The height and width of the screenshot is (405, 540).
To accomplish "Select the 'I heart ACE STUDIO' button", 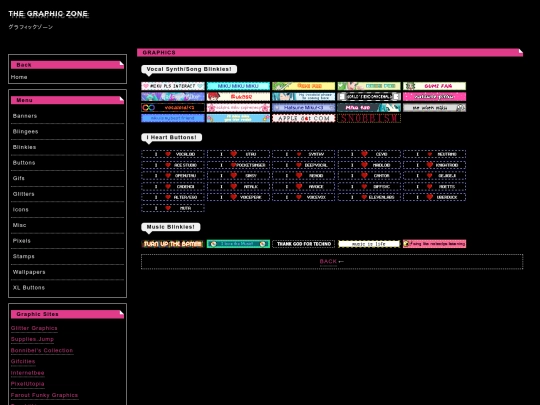I will 173,165.
